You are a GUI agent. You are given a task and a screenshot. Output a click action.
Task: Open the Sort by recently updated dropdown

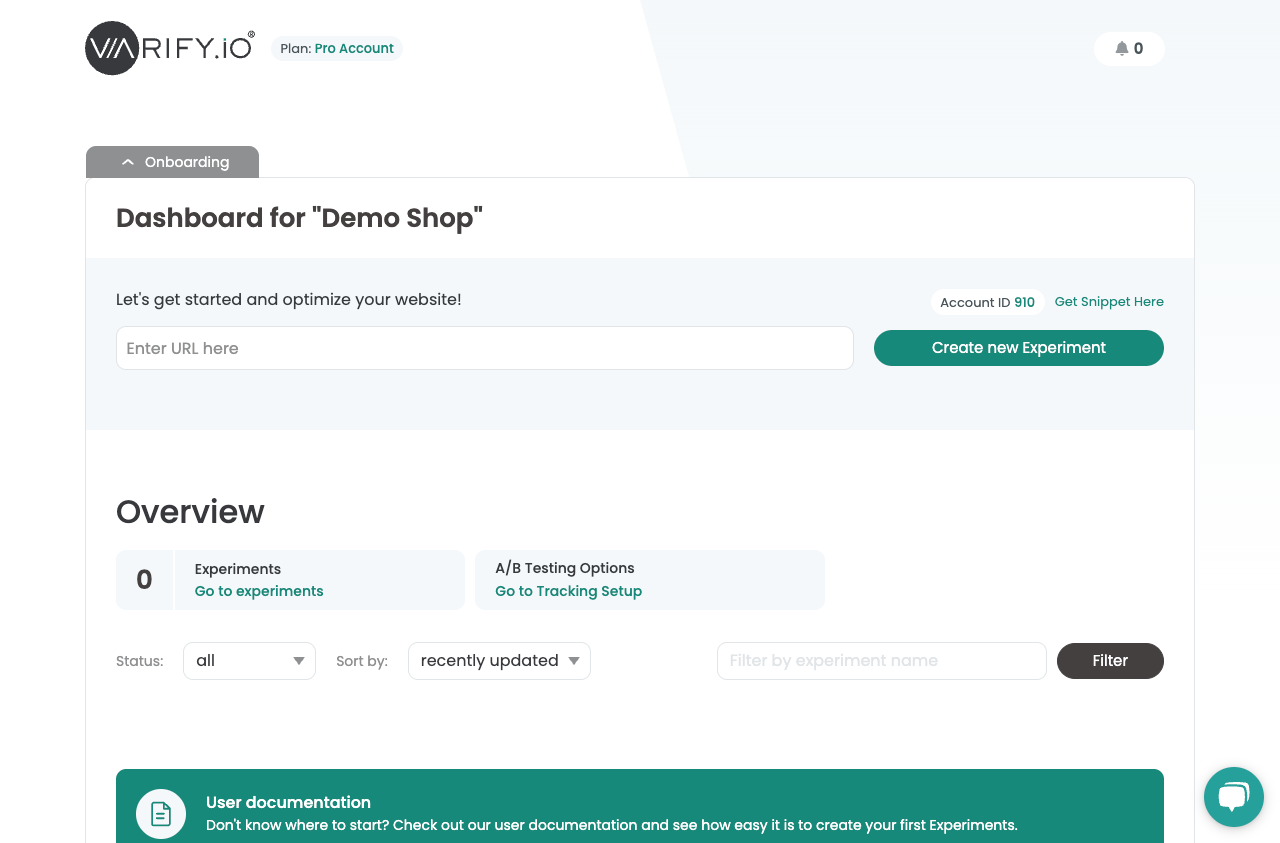pyautogui.click(x=499, y=661)
